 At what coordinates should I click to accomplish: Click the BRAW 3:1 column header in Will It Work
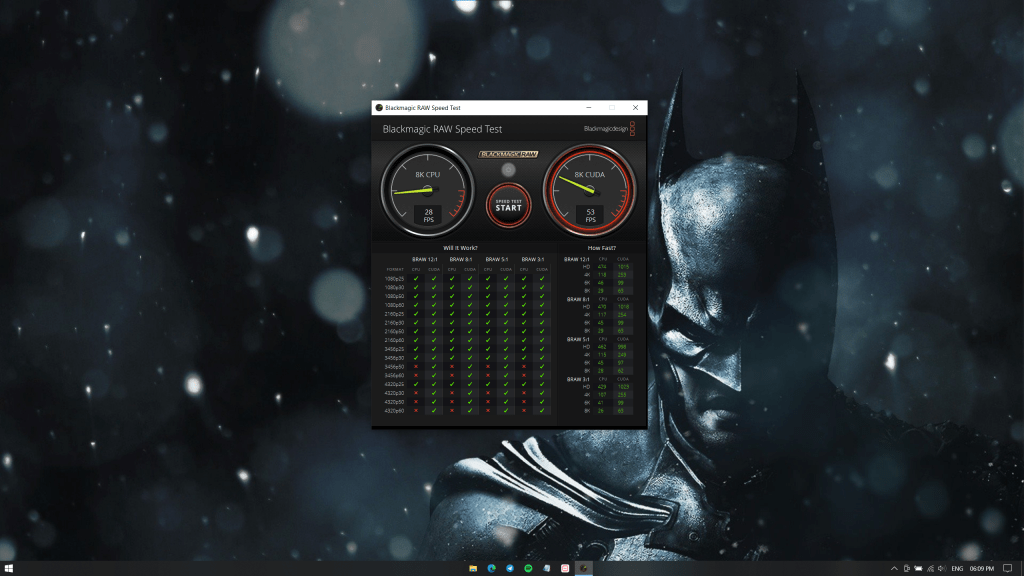click(x=532, y=259)
